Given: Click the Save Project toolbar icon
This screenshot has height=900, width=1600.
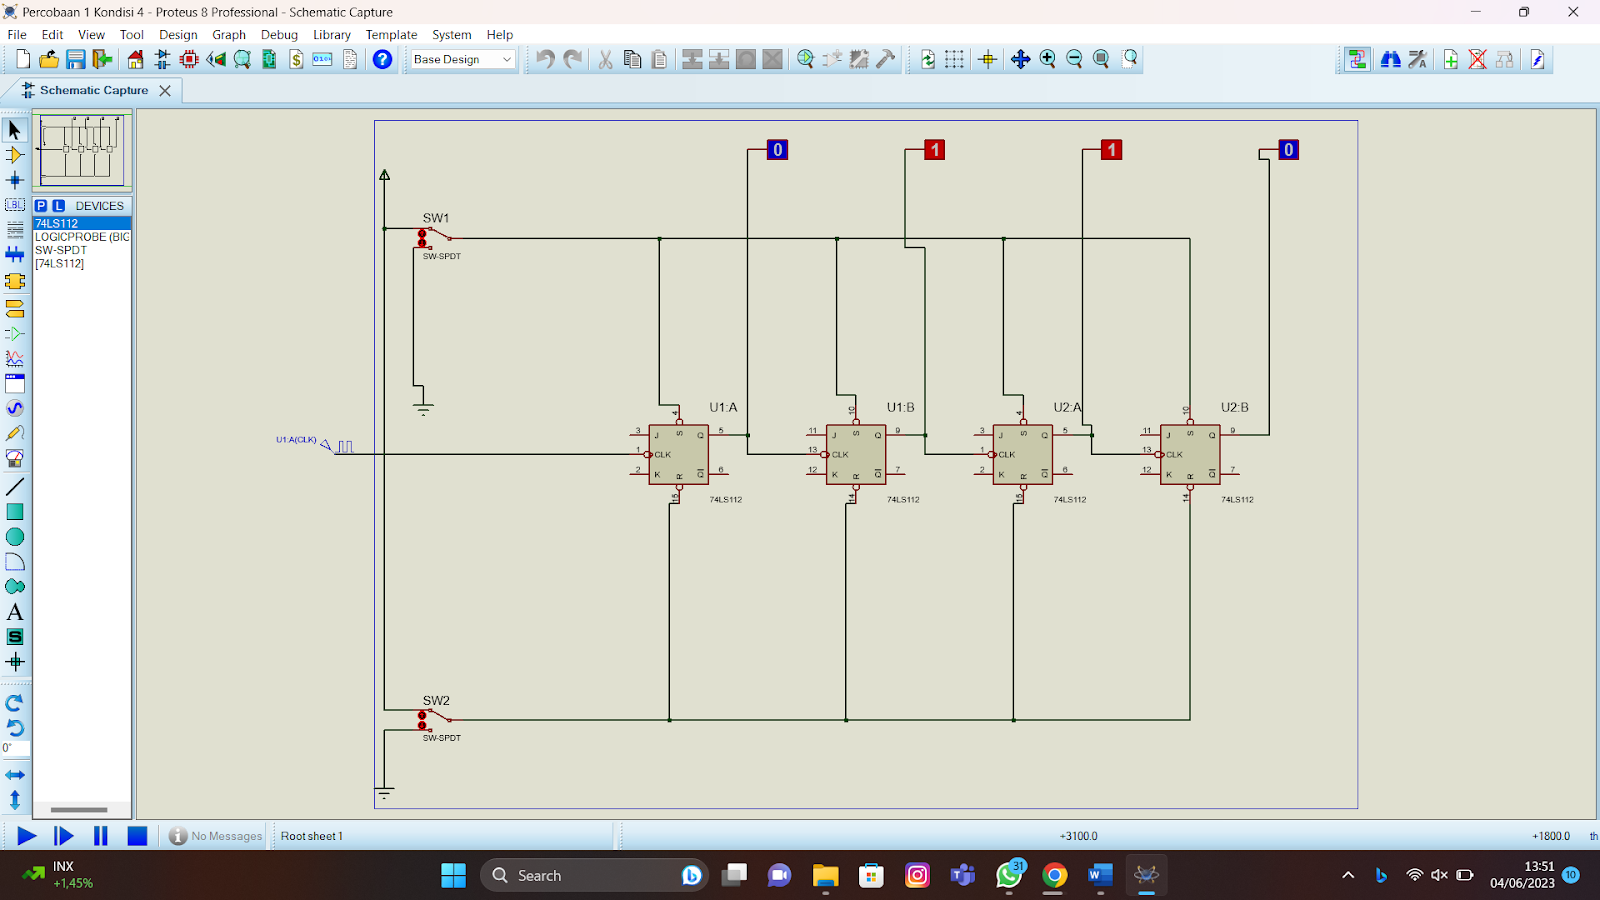Looking at the screenshot, I should [x=76, y=59].
